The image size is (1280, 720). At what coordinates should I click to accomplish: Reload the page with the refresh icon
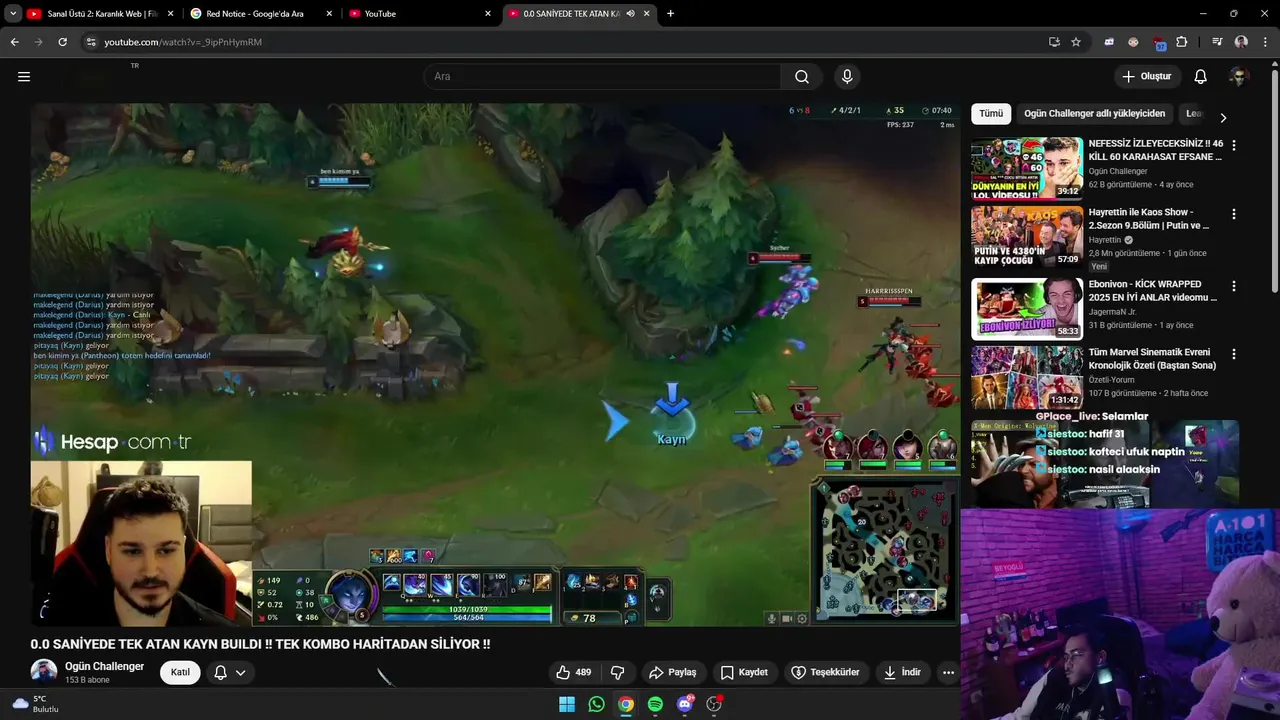62,42
